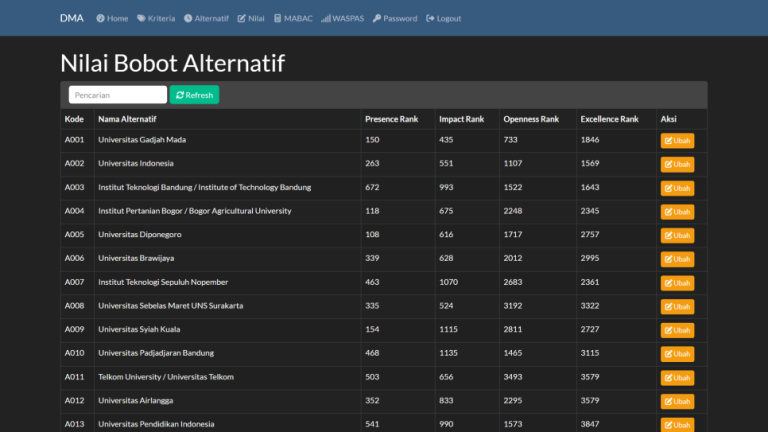Open the Home menu item
This screenshot has height=432, width=768.
[112, 18]
